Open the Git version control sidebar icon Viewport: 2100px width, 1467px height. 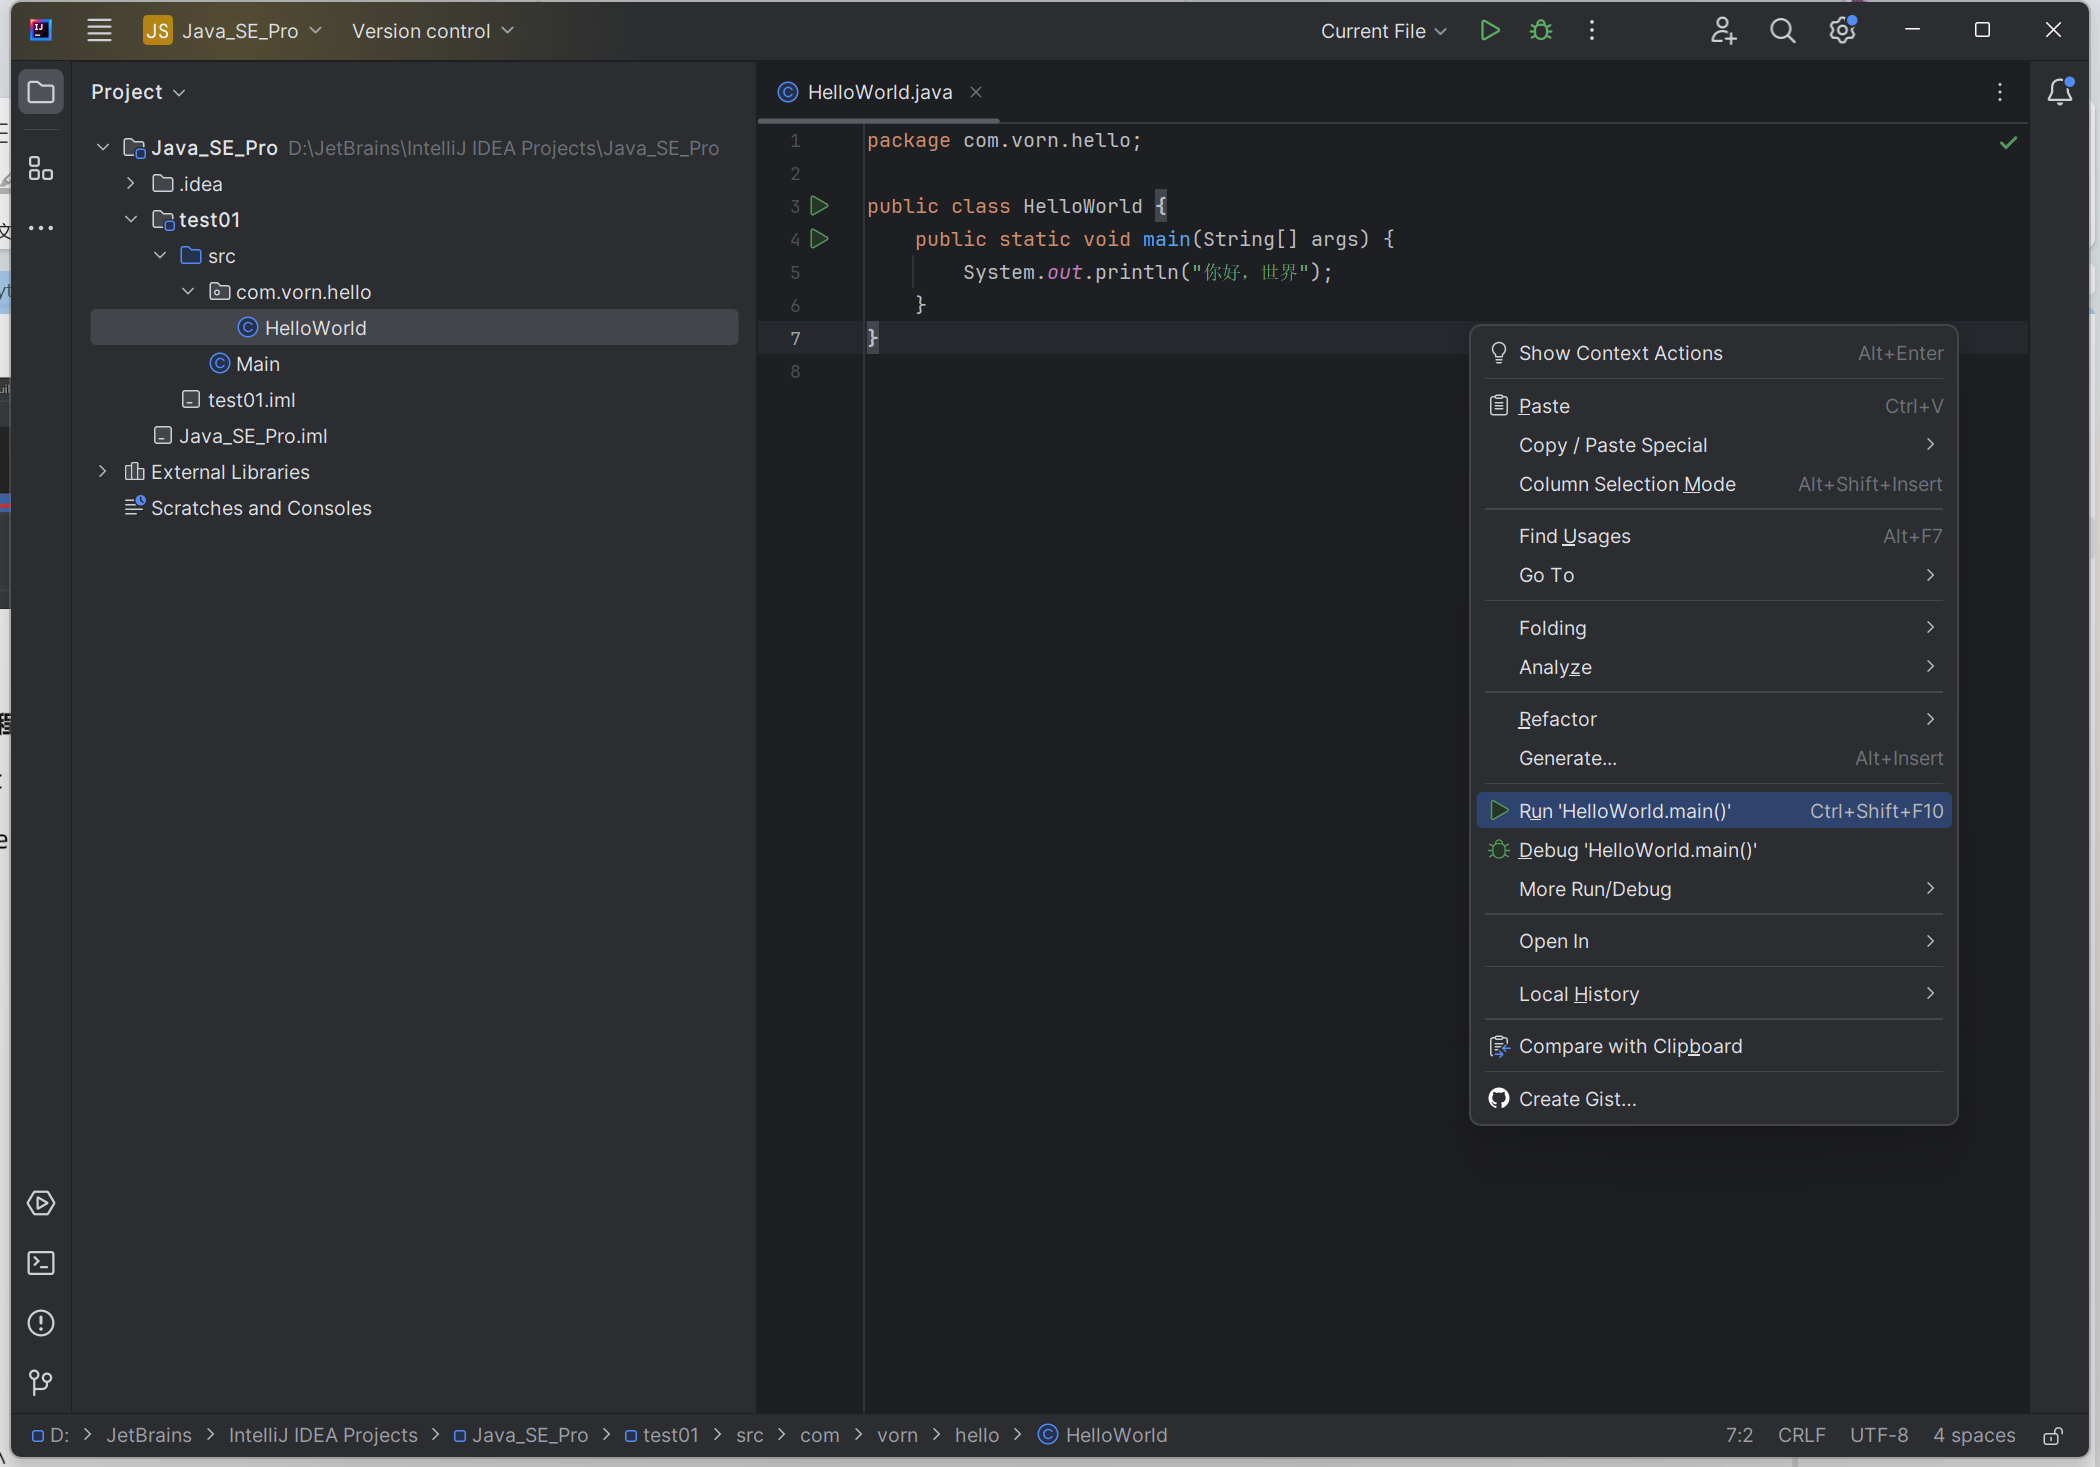[x=41, y=1382]
